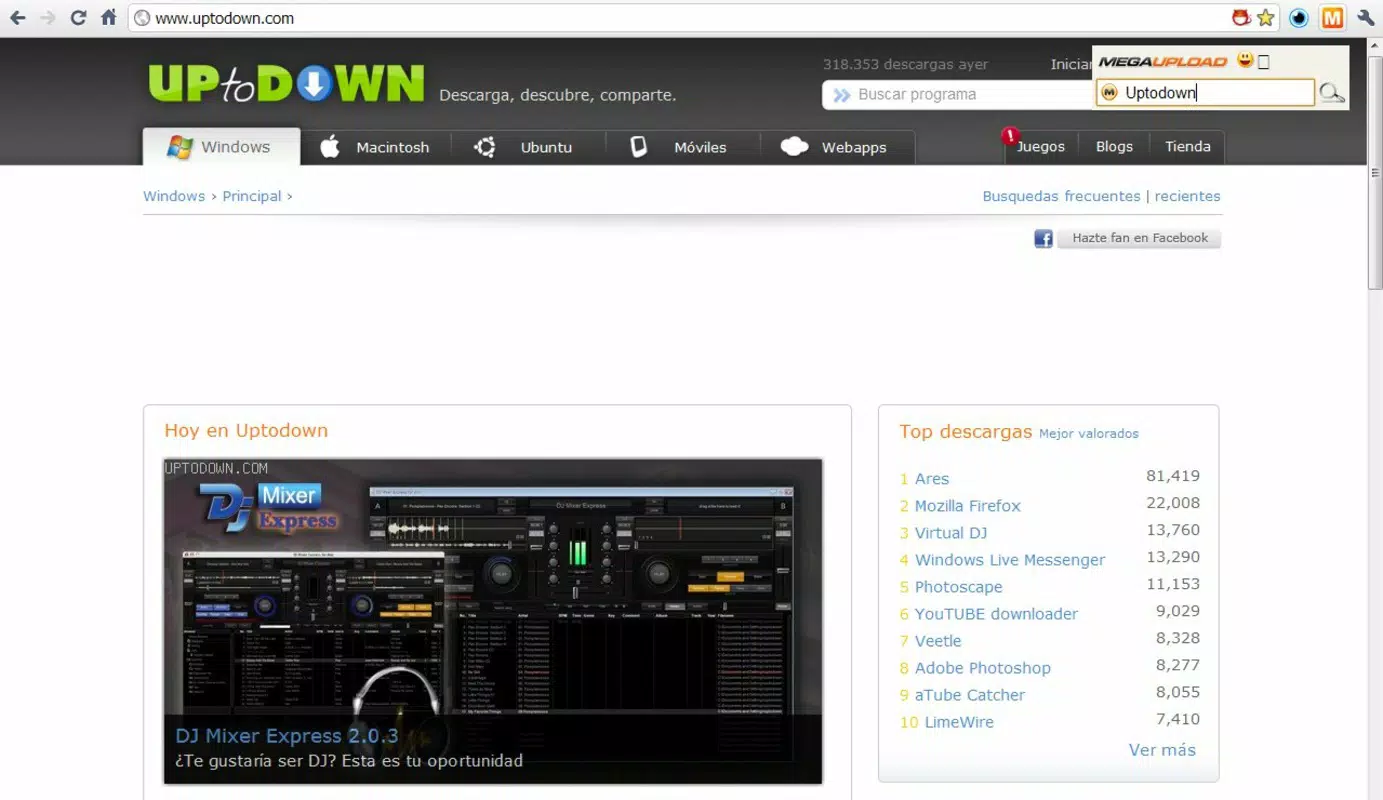
Task: Open the browser home page icon
Action: (x=109, y=18)
